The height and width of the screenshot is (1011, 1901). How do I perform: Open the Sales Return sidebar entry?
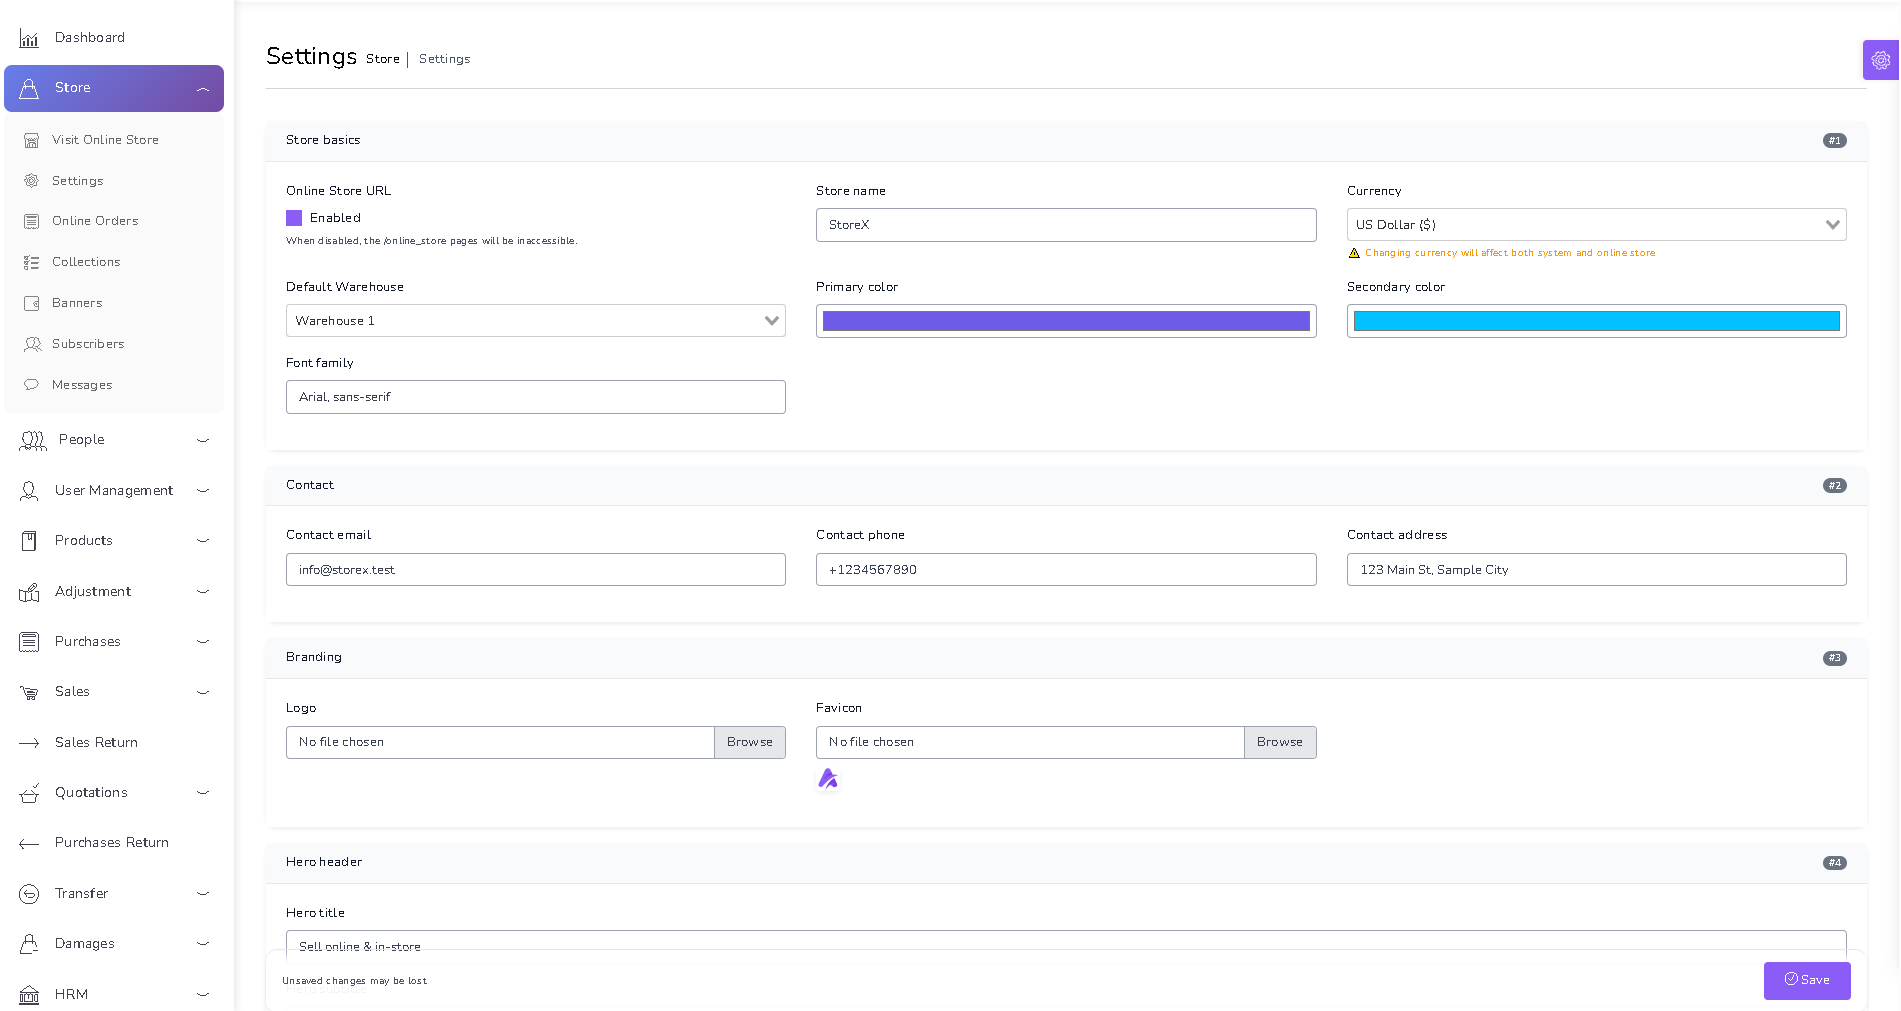click(x=96, y=743)
